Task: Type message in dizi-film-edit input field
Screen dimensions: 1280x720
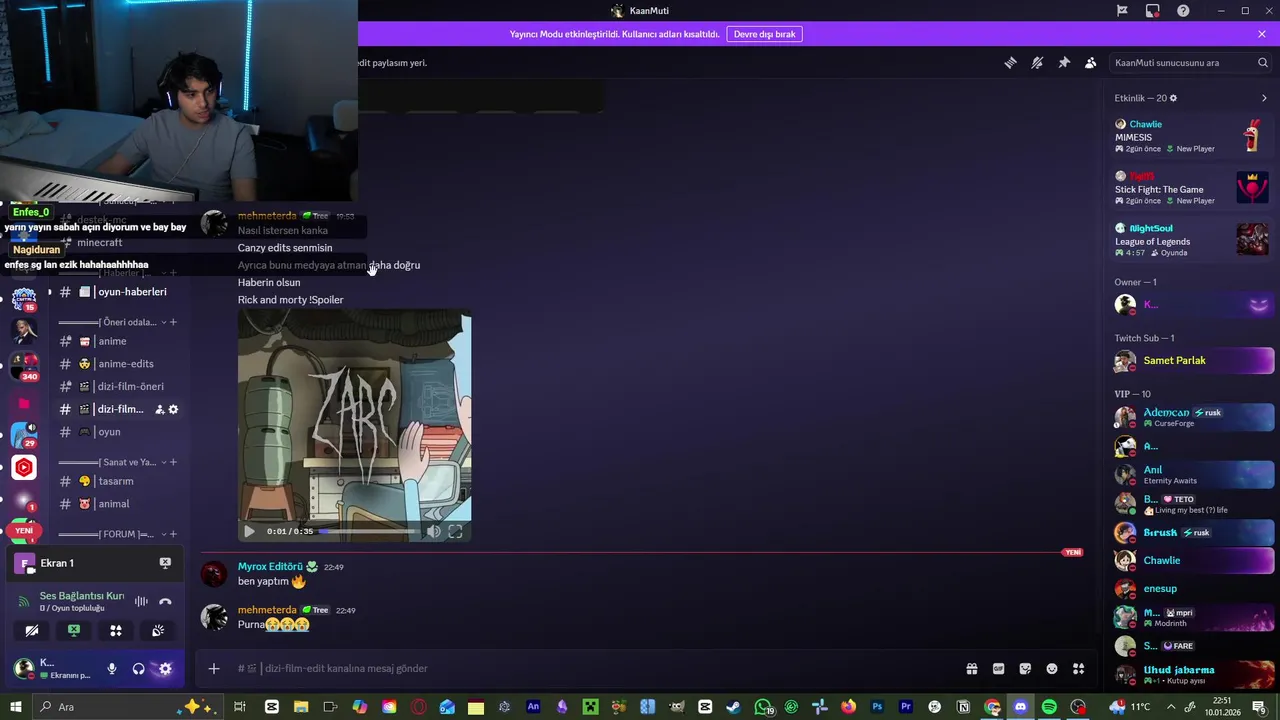Action: click(x=600, y=668)
